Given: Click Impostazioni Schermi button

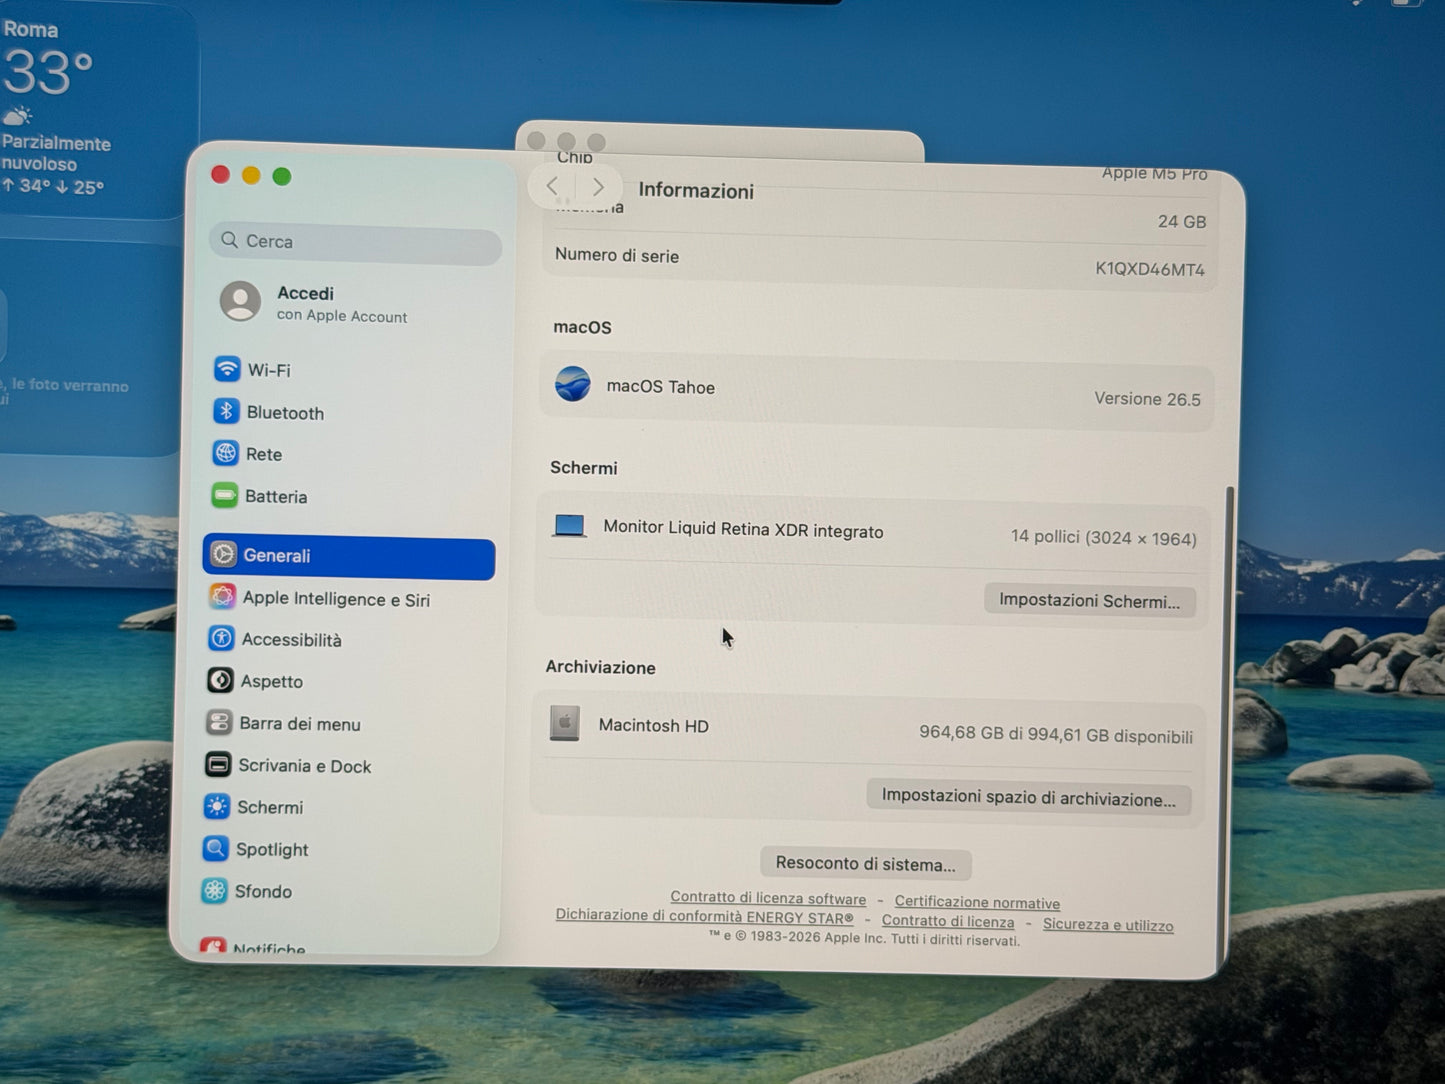Looking at the screenshot, I should click(x=1090, y=601).
